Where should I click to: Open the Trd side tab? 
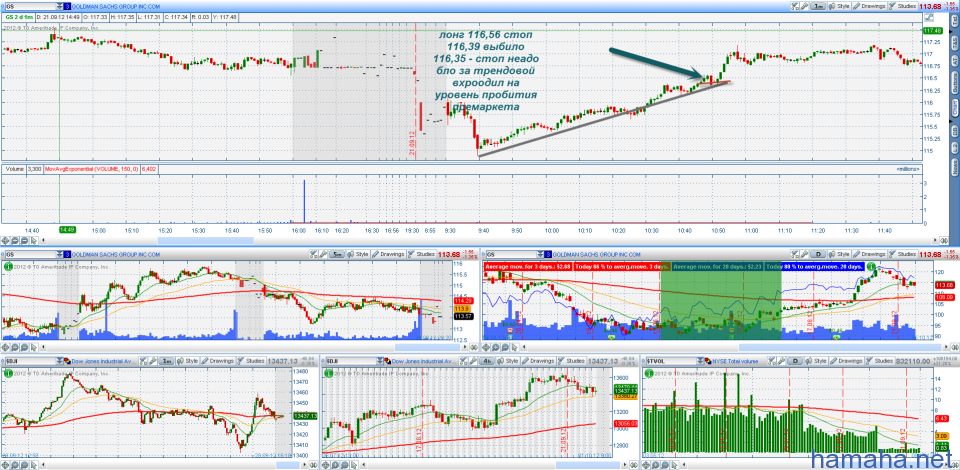(x=954, y=22)
